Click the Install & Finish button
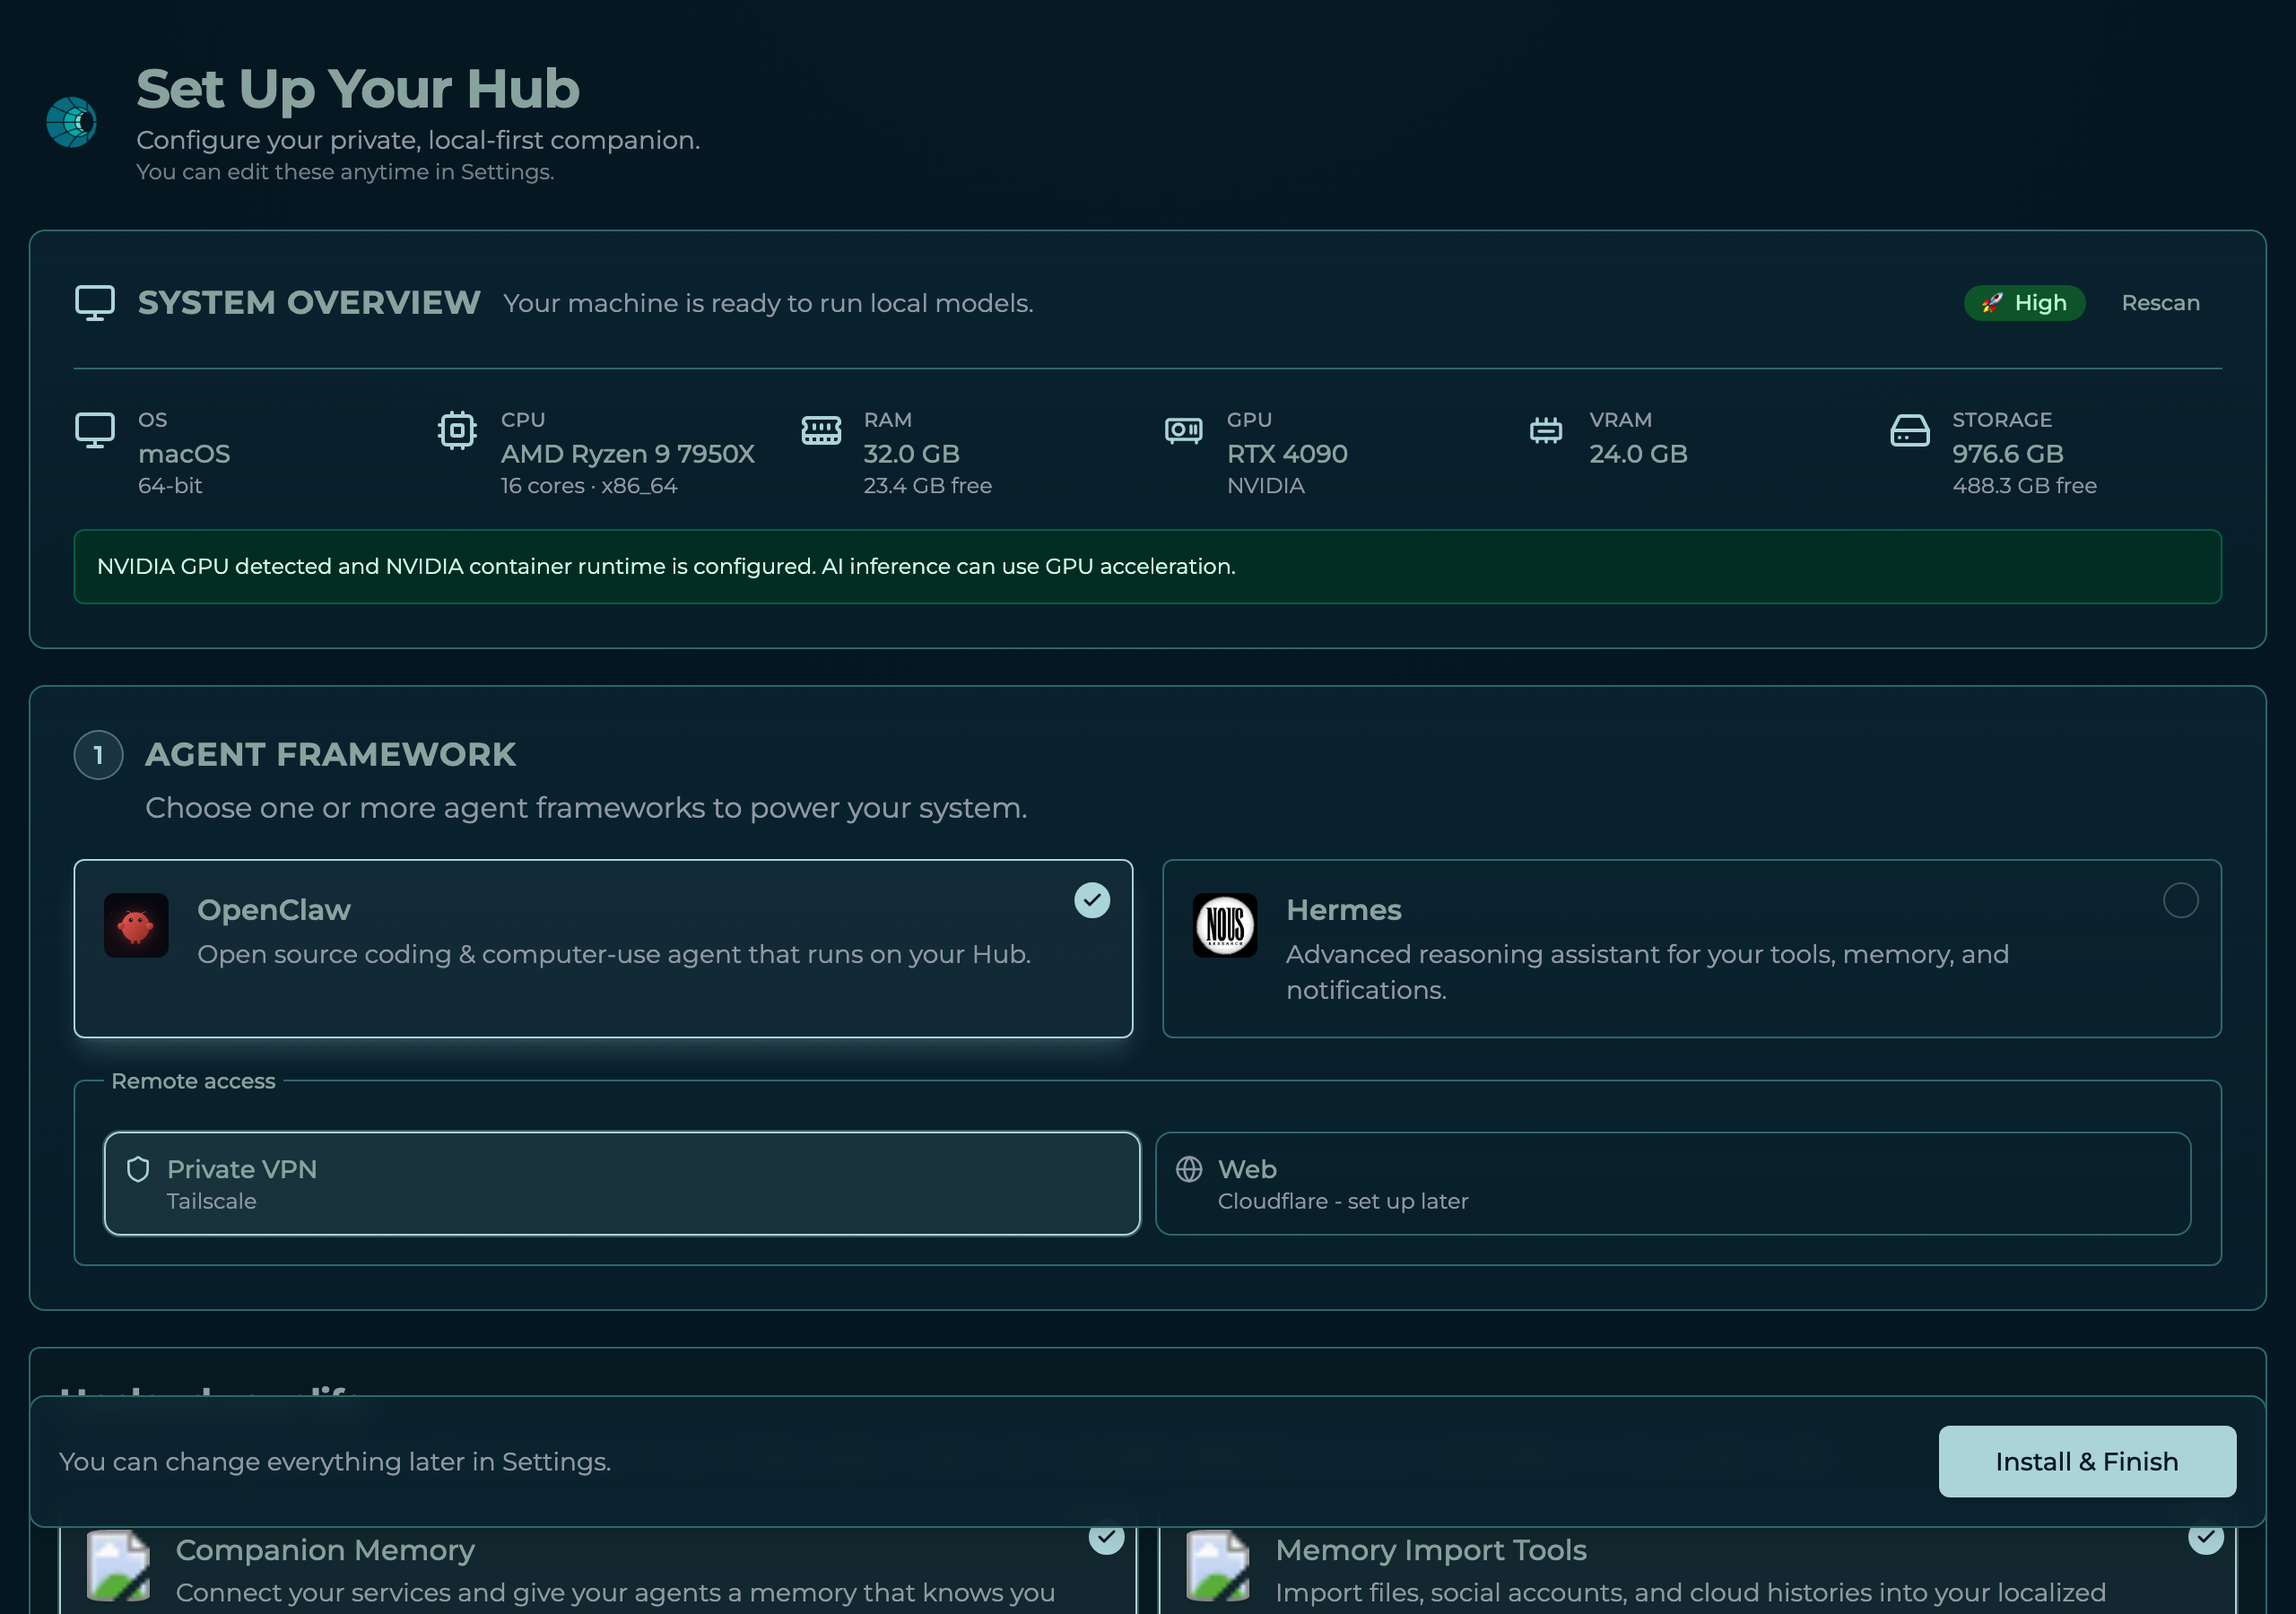Screen dimensions: 2296x1614 point(2087,1461)
